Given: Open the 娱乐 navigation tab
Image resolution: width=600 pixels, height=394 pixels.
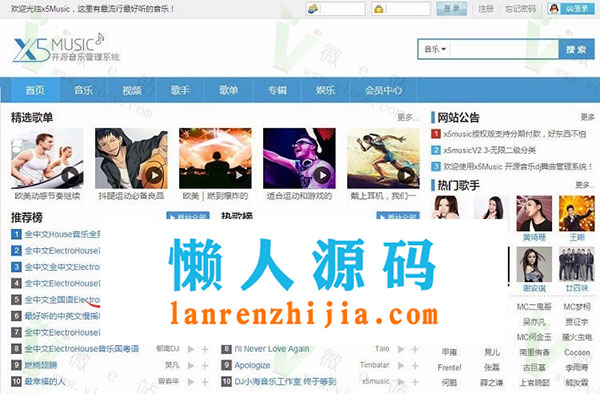Looking at the screenshot, I should [325, 90].
